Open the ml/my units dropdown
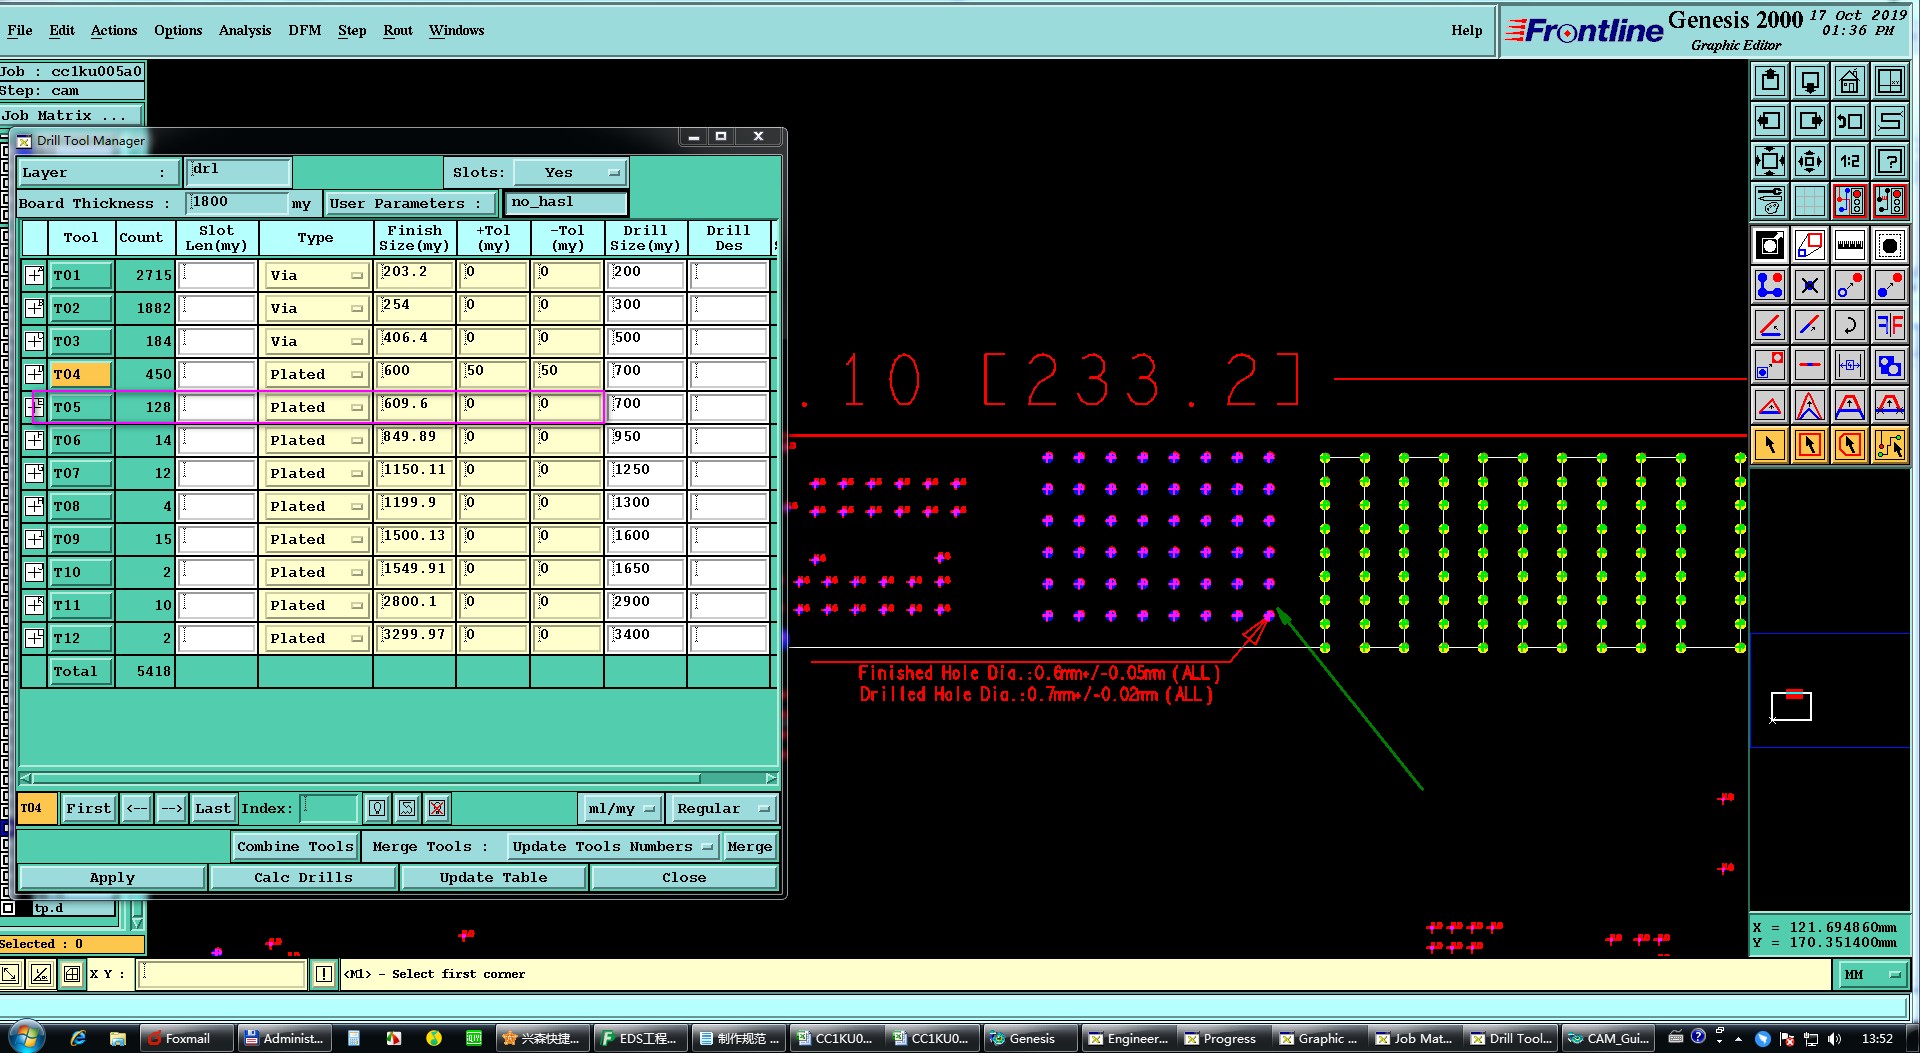This screenshot has height=1053, width=1920. 621,808
